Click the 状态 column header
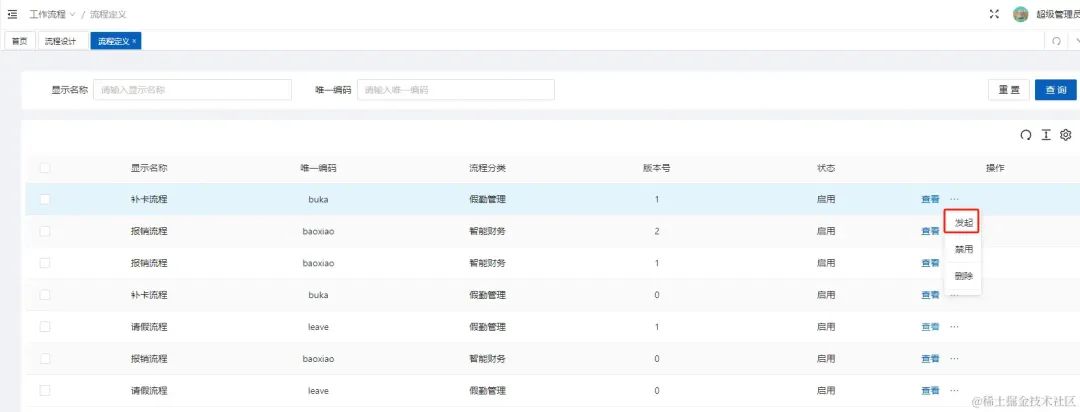Image resolution: width=1080 pixels, height=412 pixels. point(826,167)
